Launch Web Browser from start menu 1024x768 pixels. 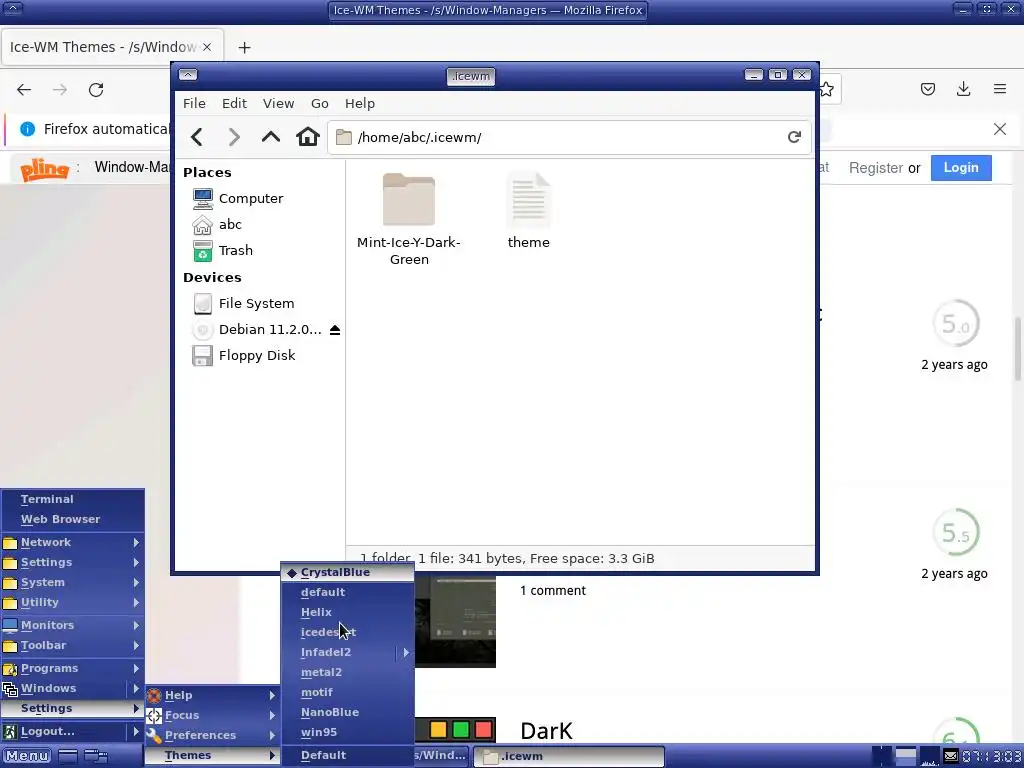coord(72,520)
